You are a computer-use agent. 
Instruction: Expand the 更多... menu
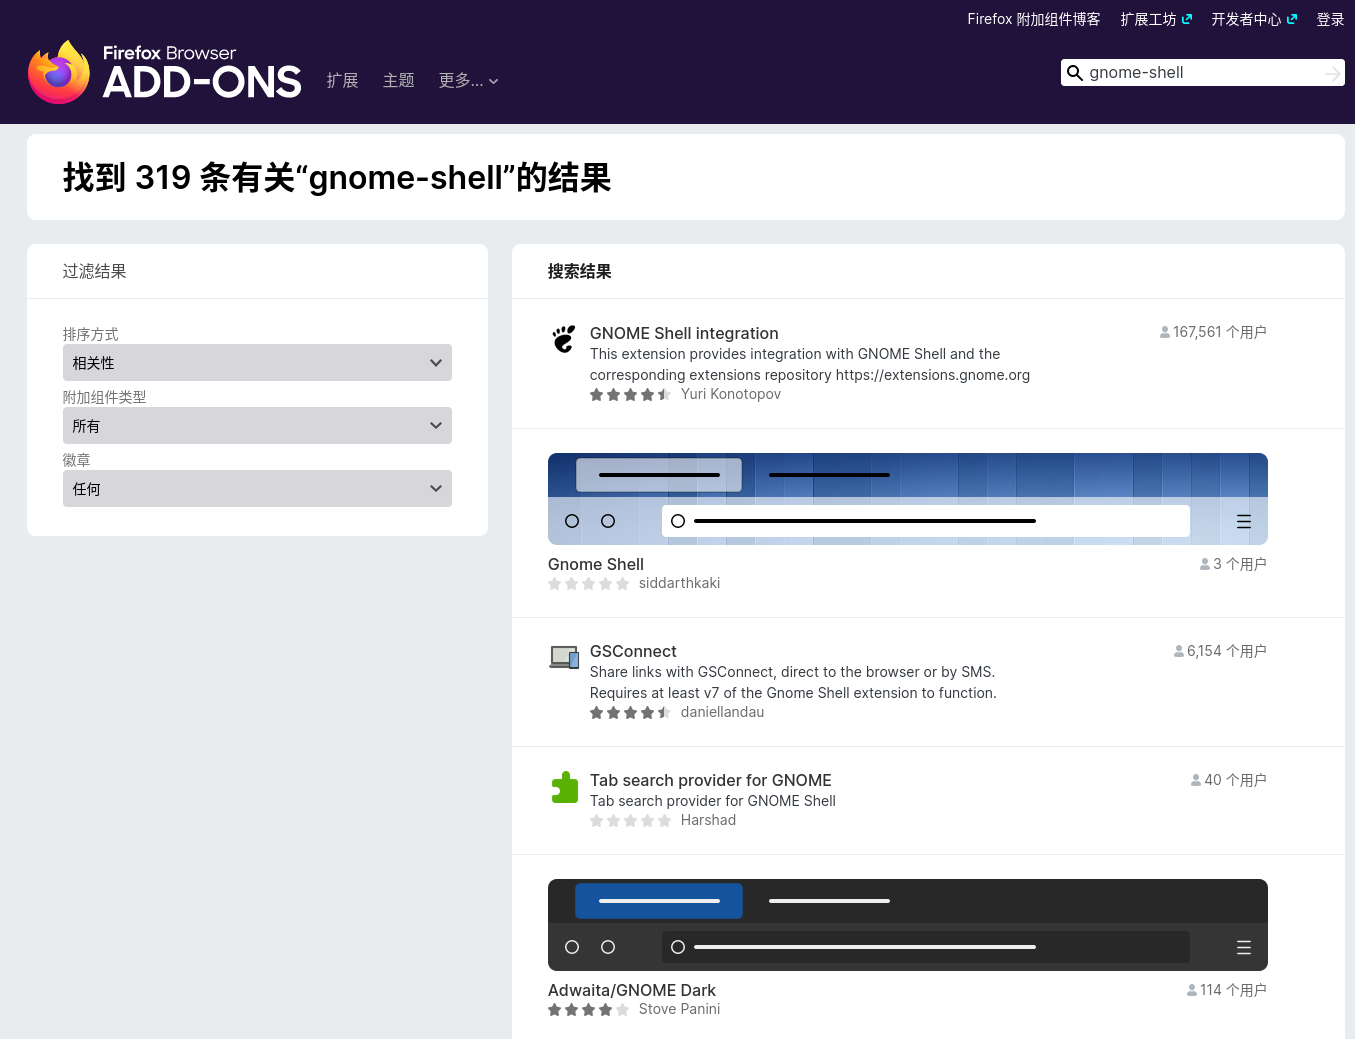tap(468, 81)
